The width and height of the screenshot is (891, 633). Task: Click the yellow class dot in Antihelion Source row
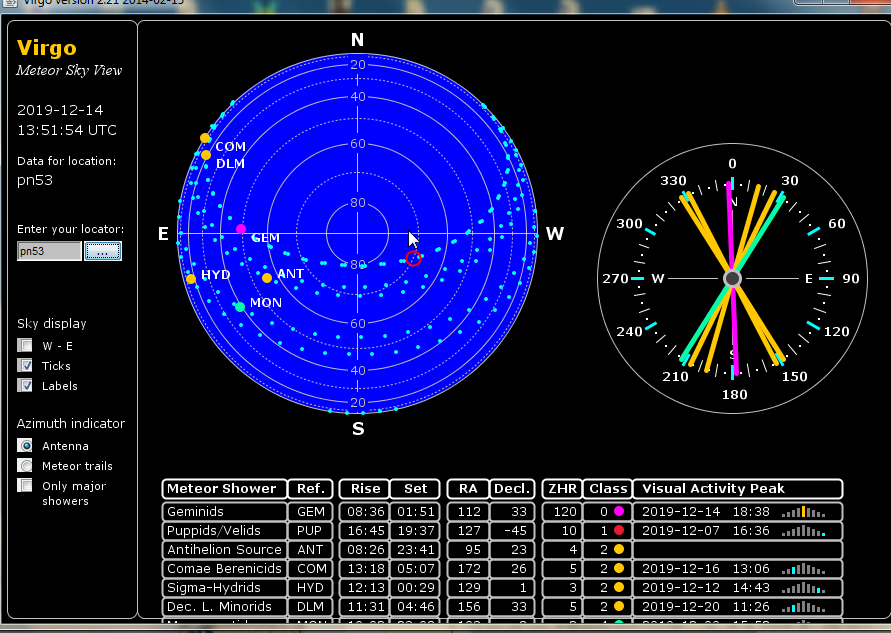[x=619, y=549]
